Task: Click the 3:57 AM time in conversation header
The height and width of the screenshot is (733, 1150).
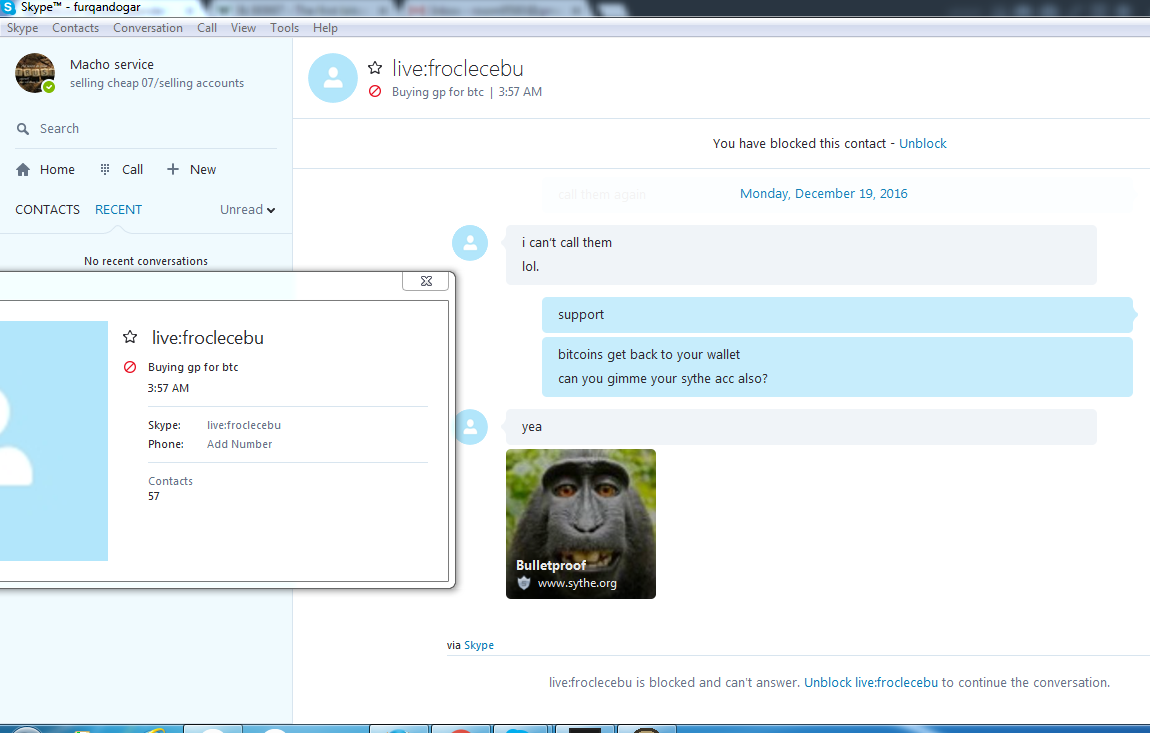Action: [x=520, y=92]
